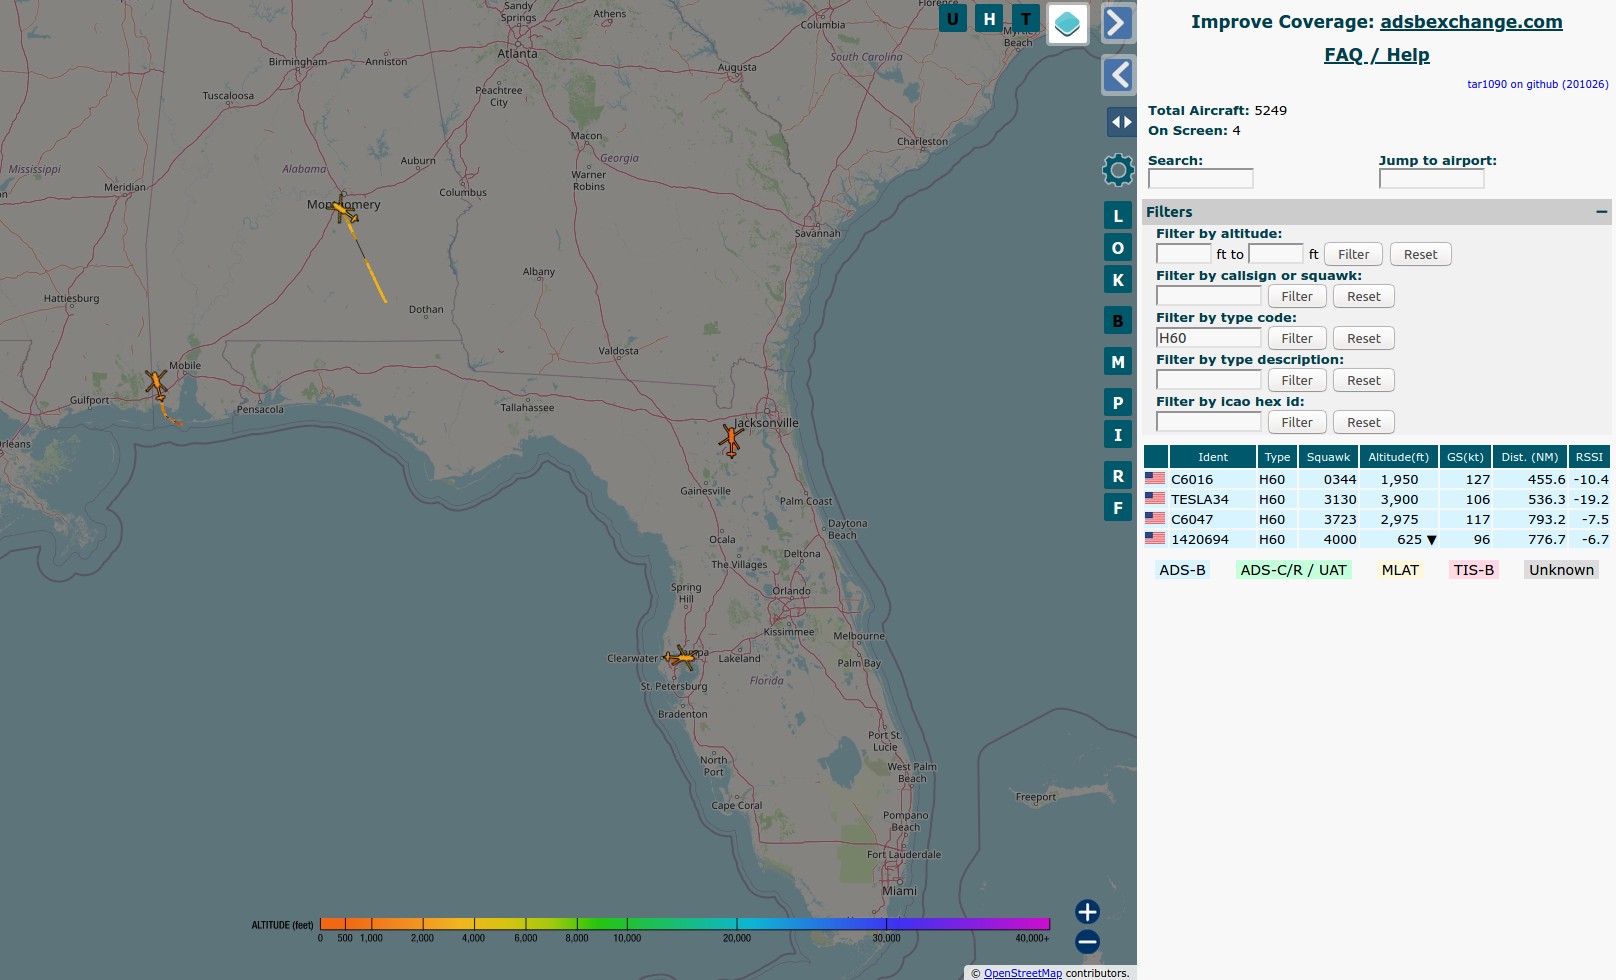Toggle the K map option button
This screenshot has width=1616, height=980.
click(1118, 280)
